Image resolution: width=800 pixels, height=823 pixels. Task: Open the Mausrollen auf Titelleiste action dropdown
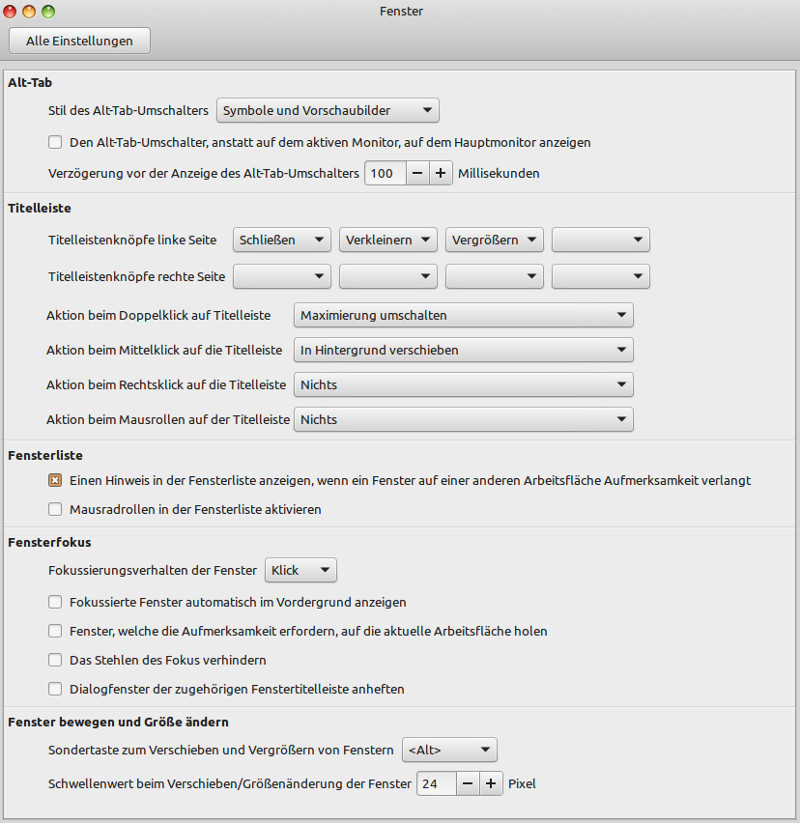coord(464,419)
